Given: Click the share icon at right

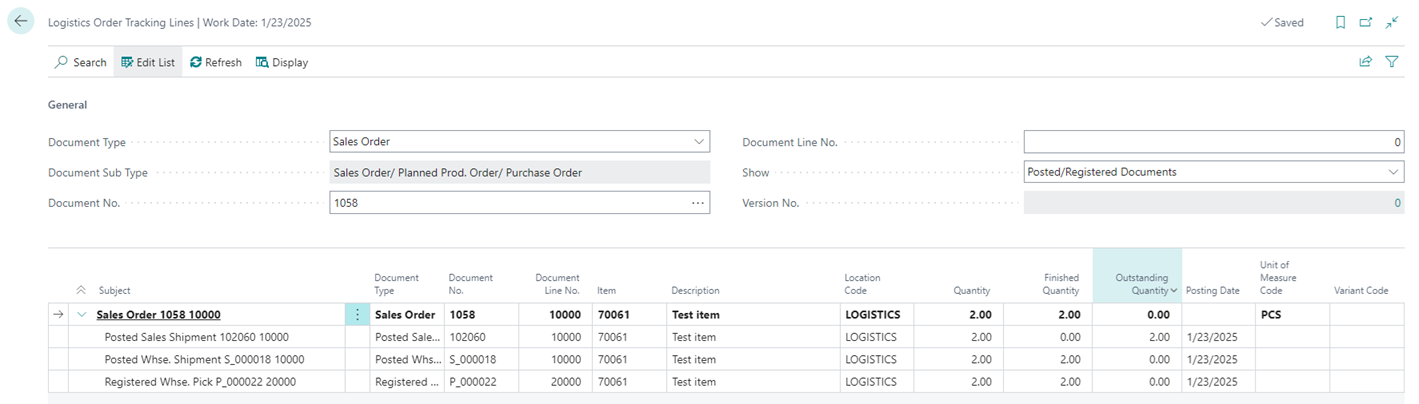Looking at the screenshot, I should [1365, 62].
